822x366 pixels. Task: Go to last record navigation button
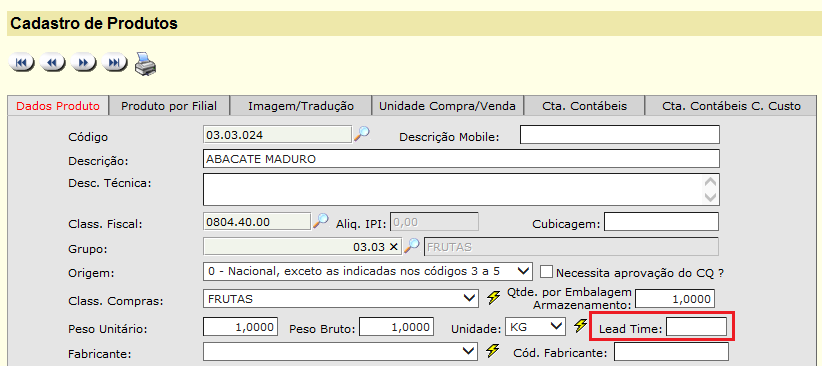pos(115,63)
